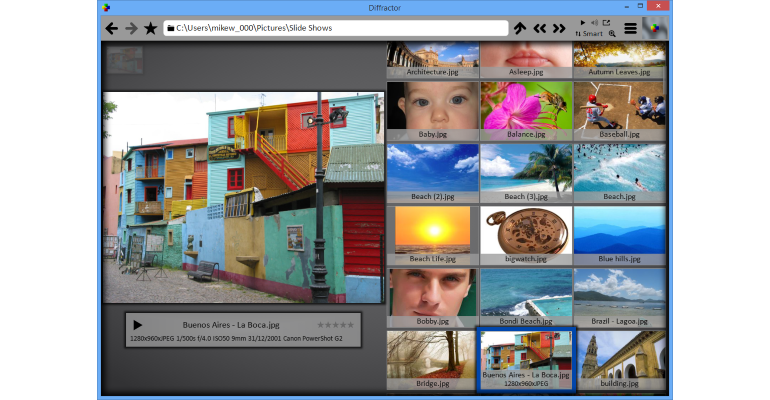Open the Smart sort order dropdown
Viewport: 770px width, 400px height.
[589, 34]
